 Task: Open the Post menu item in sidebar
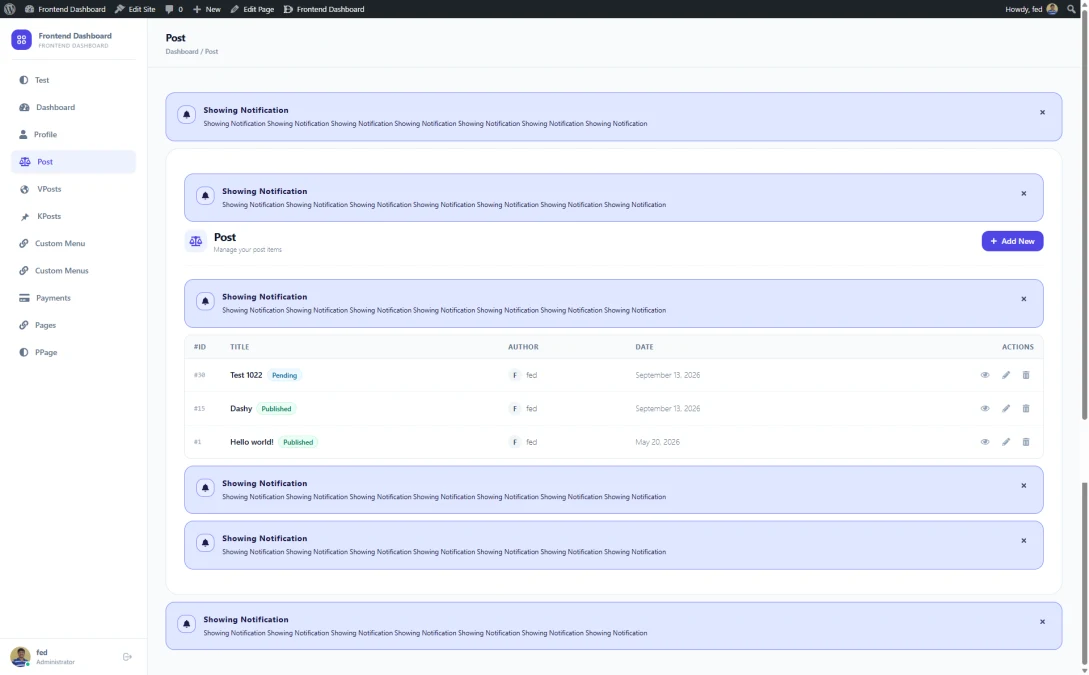point(74,162)
